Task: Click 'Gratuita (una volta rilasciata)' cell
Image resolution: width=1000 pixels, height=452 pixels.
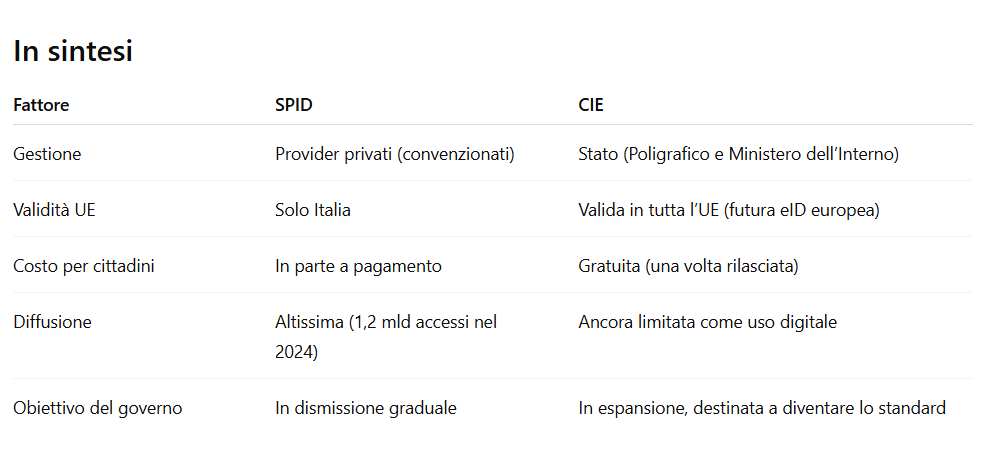Action: pyautogui.click(x=688, y=266)
